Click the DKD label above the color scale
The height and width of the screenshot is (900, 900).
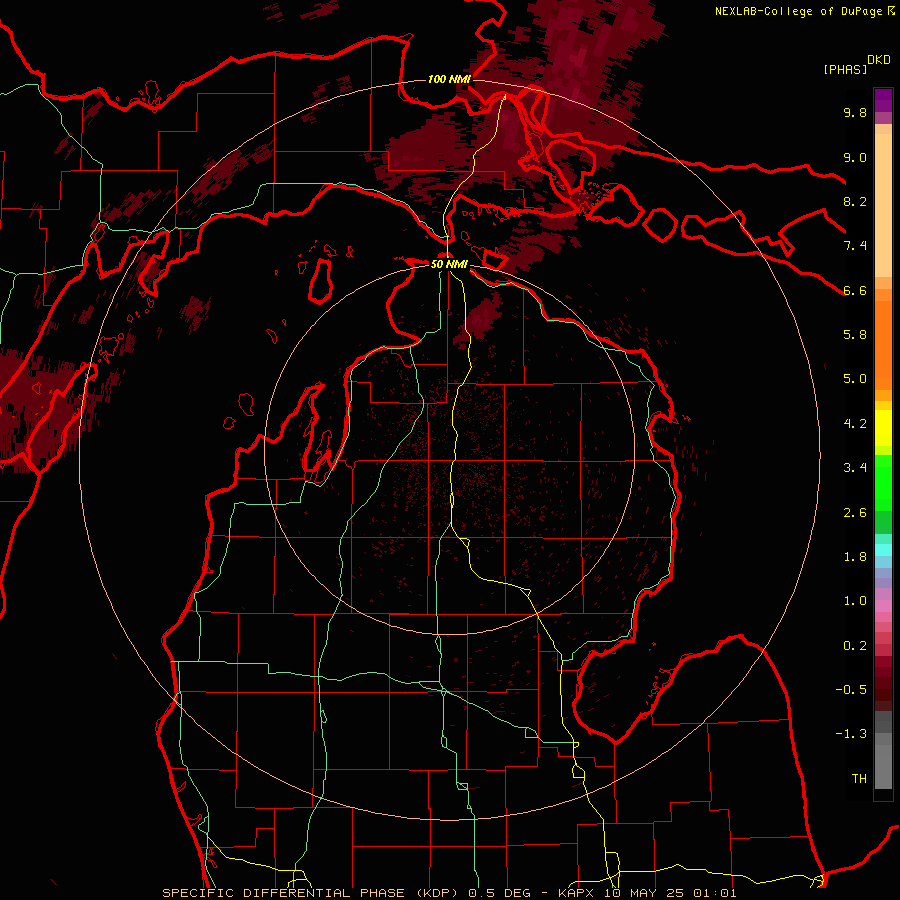coord(879,59)
